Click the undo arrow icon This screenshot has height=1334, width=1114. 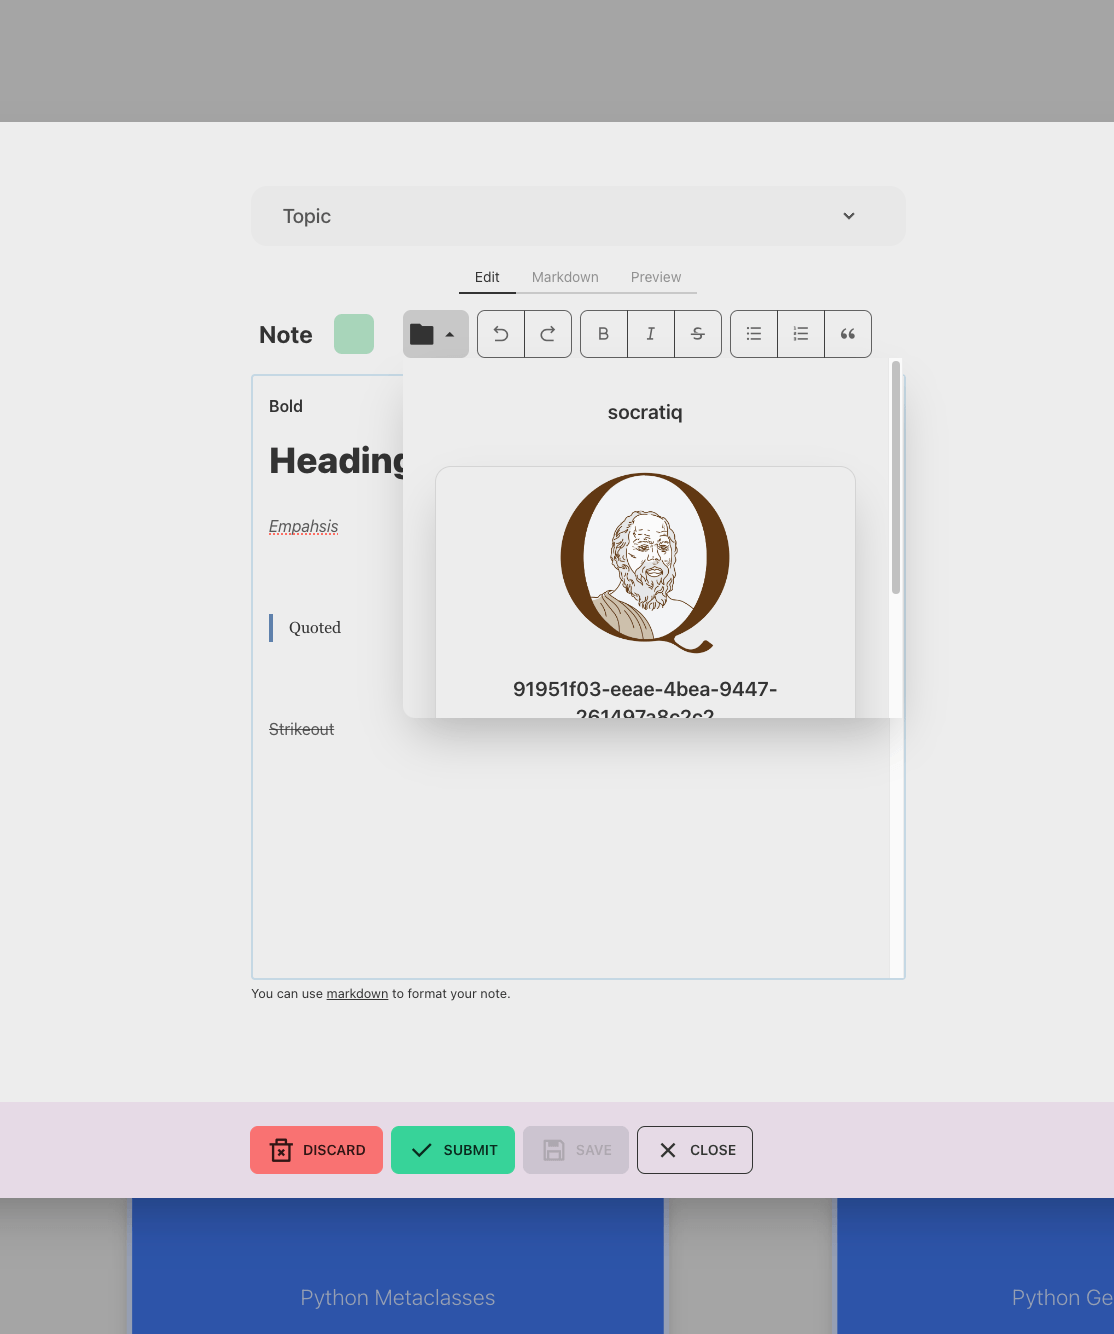coord(501,334)
